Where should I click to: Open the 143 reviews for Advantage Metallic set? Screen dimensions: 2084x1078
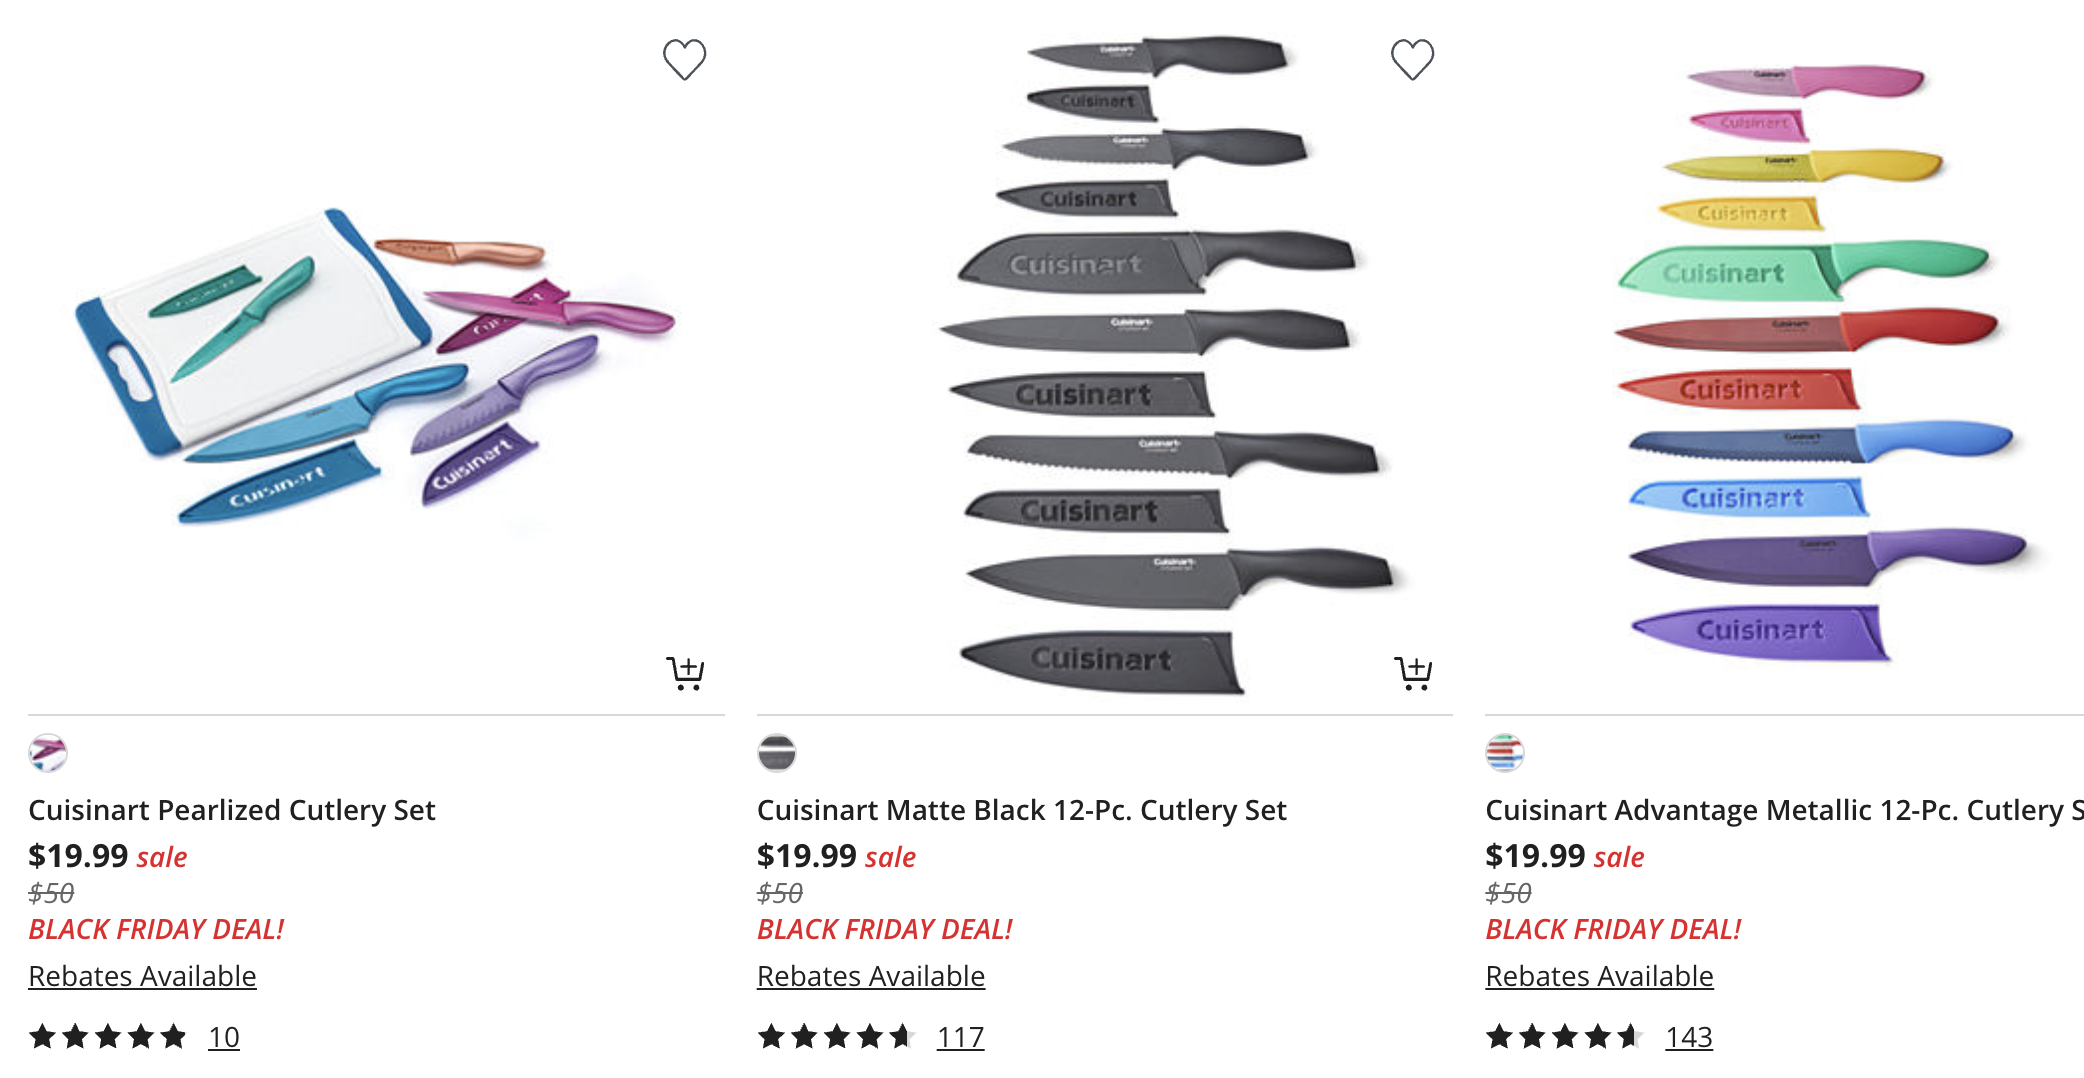1689,1037
